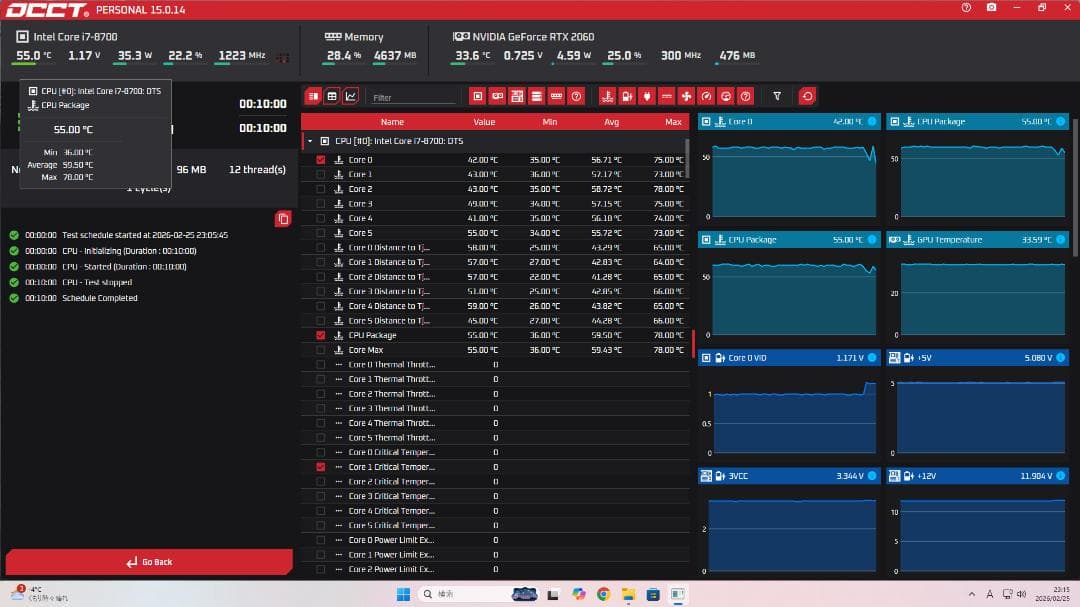This screenshot has height=607, width=1080.
Task: Click blue circle on 3VCC graph header
Action: tap(872, 476)
